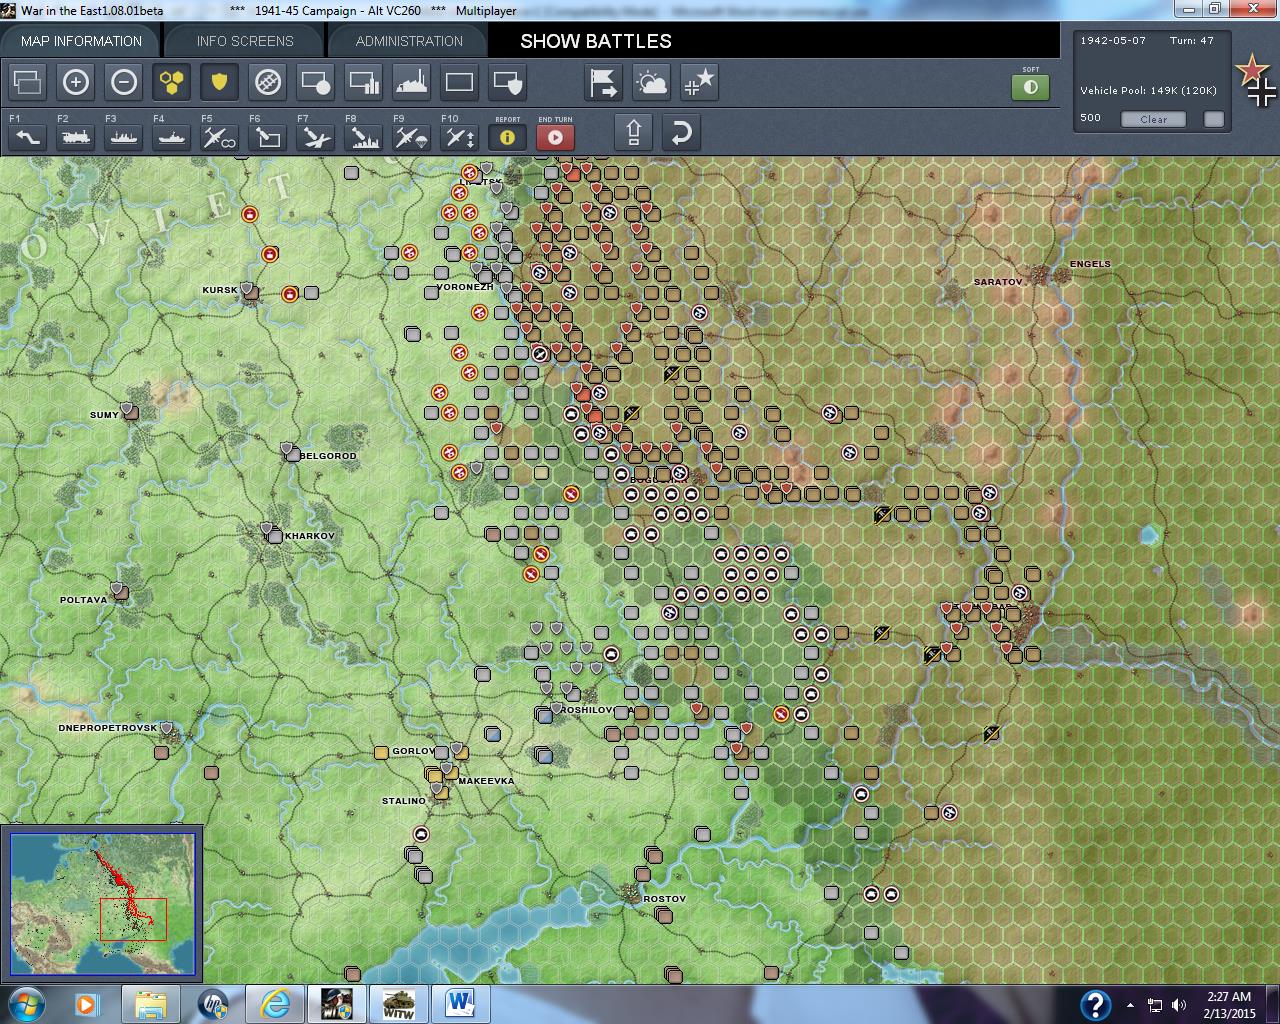
Task: Open the yellow Report info button
Action: (x=507, y=137)
